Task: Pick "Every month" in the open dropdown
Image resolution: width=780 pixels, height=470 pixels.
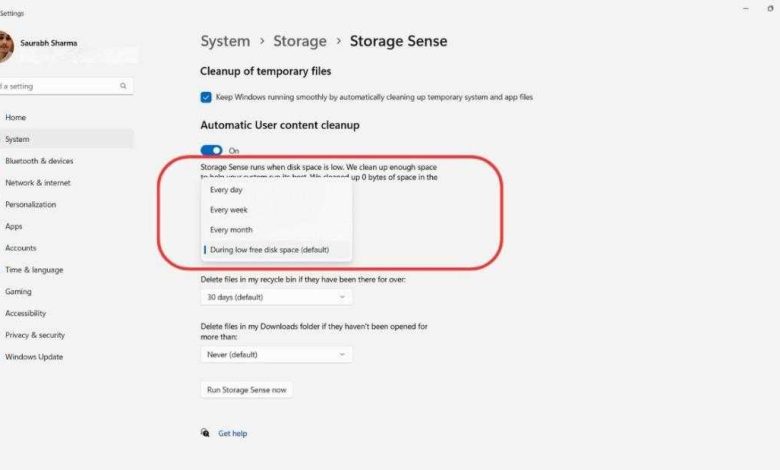Action: click(x=231, y=230)
